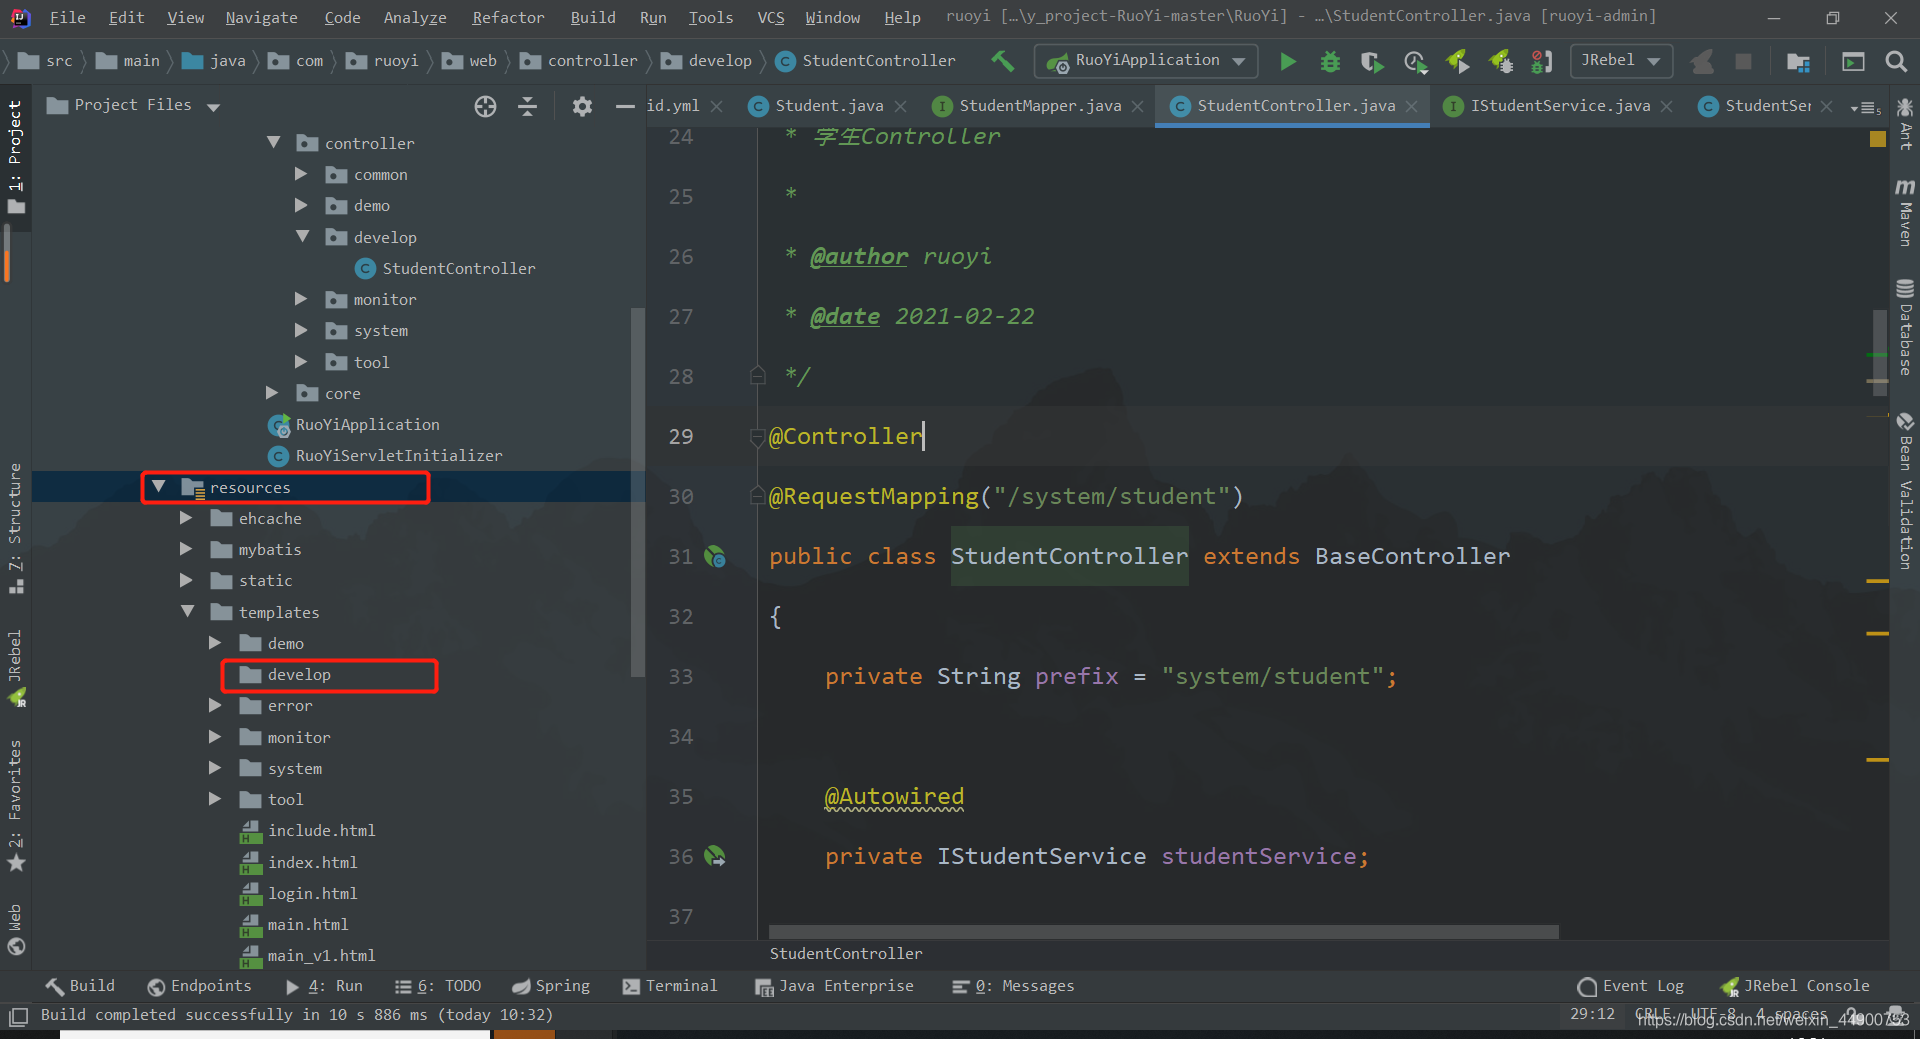The image size is (1920, 1039).
Task: Open the Endpoints tool window
Action: 199,986
